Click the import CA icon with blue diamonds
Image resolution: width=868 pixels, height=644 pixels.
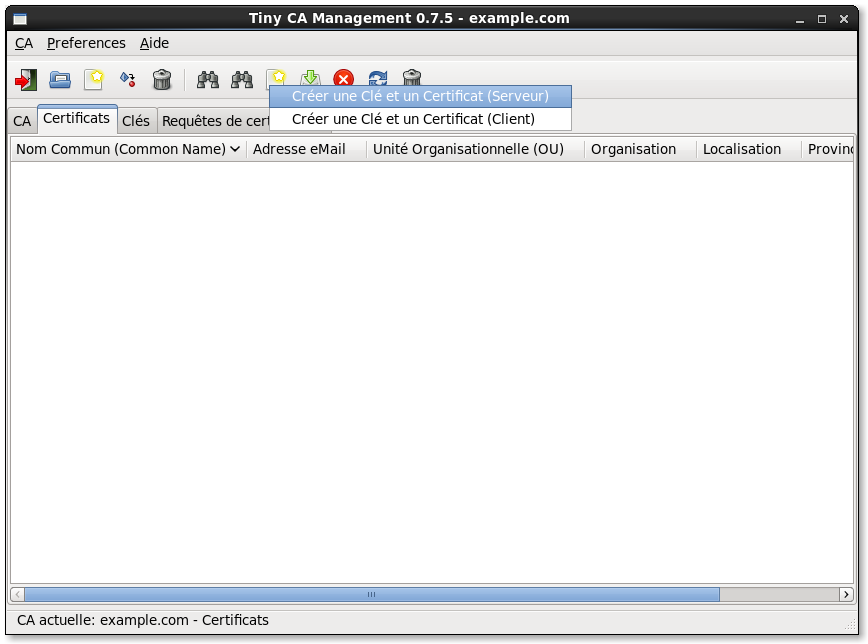[127, 79]
